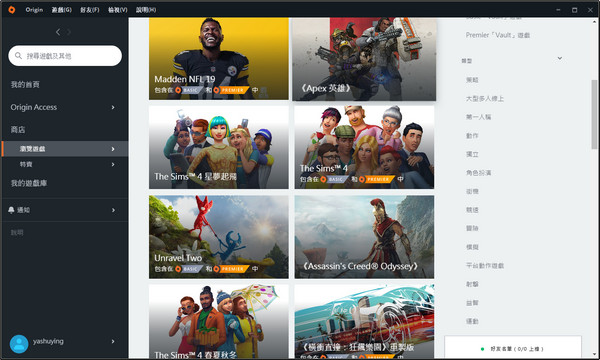
Task: Filter by 獨立 genre
Action: [472, 154]
